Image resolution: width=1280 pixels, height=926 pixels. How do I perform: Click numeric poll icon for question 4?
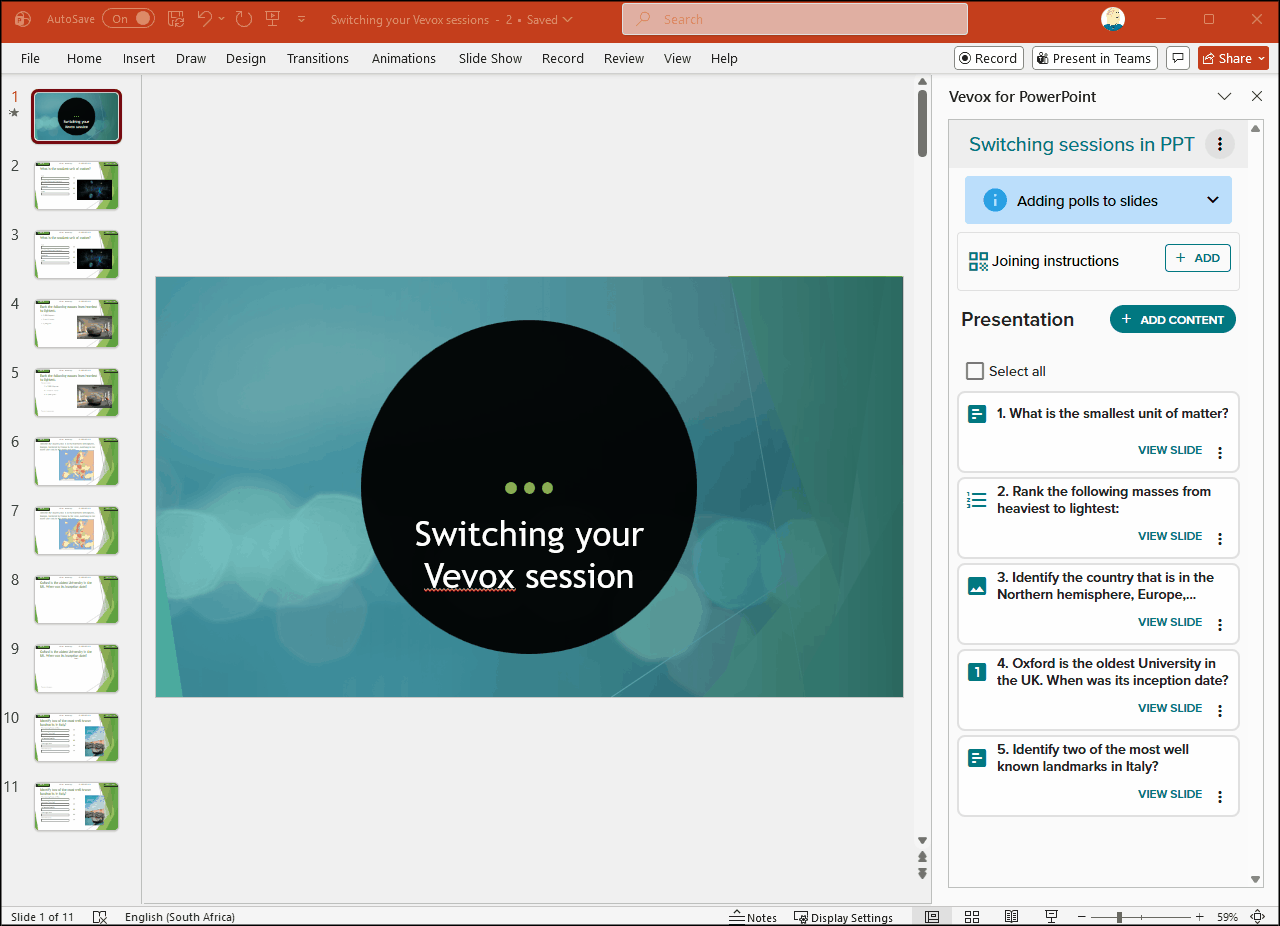point(978,672)
